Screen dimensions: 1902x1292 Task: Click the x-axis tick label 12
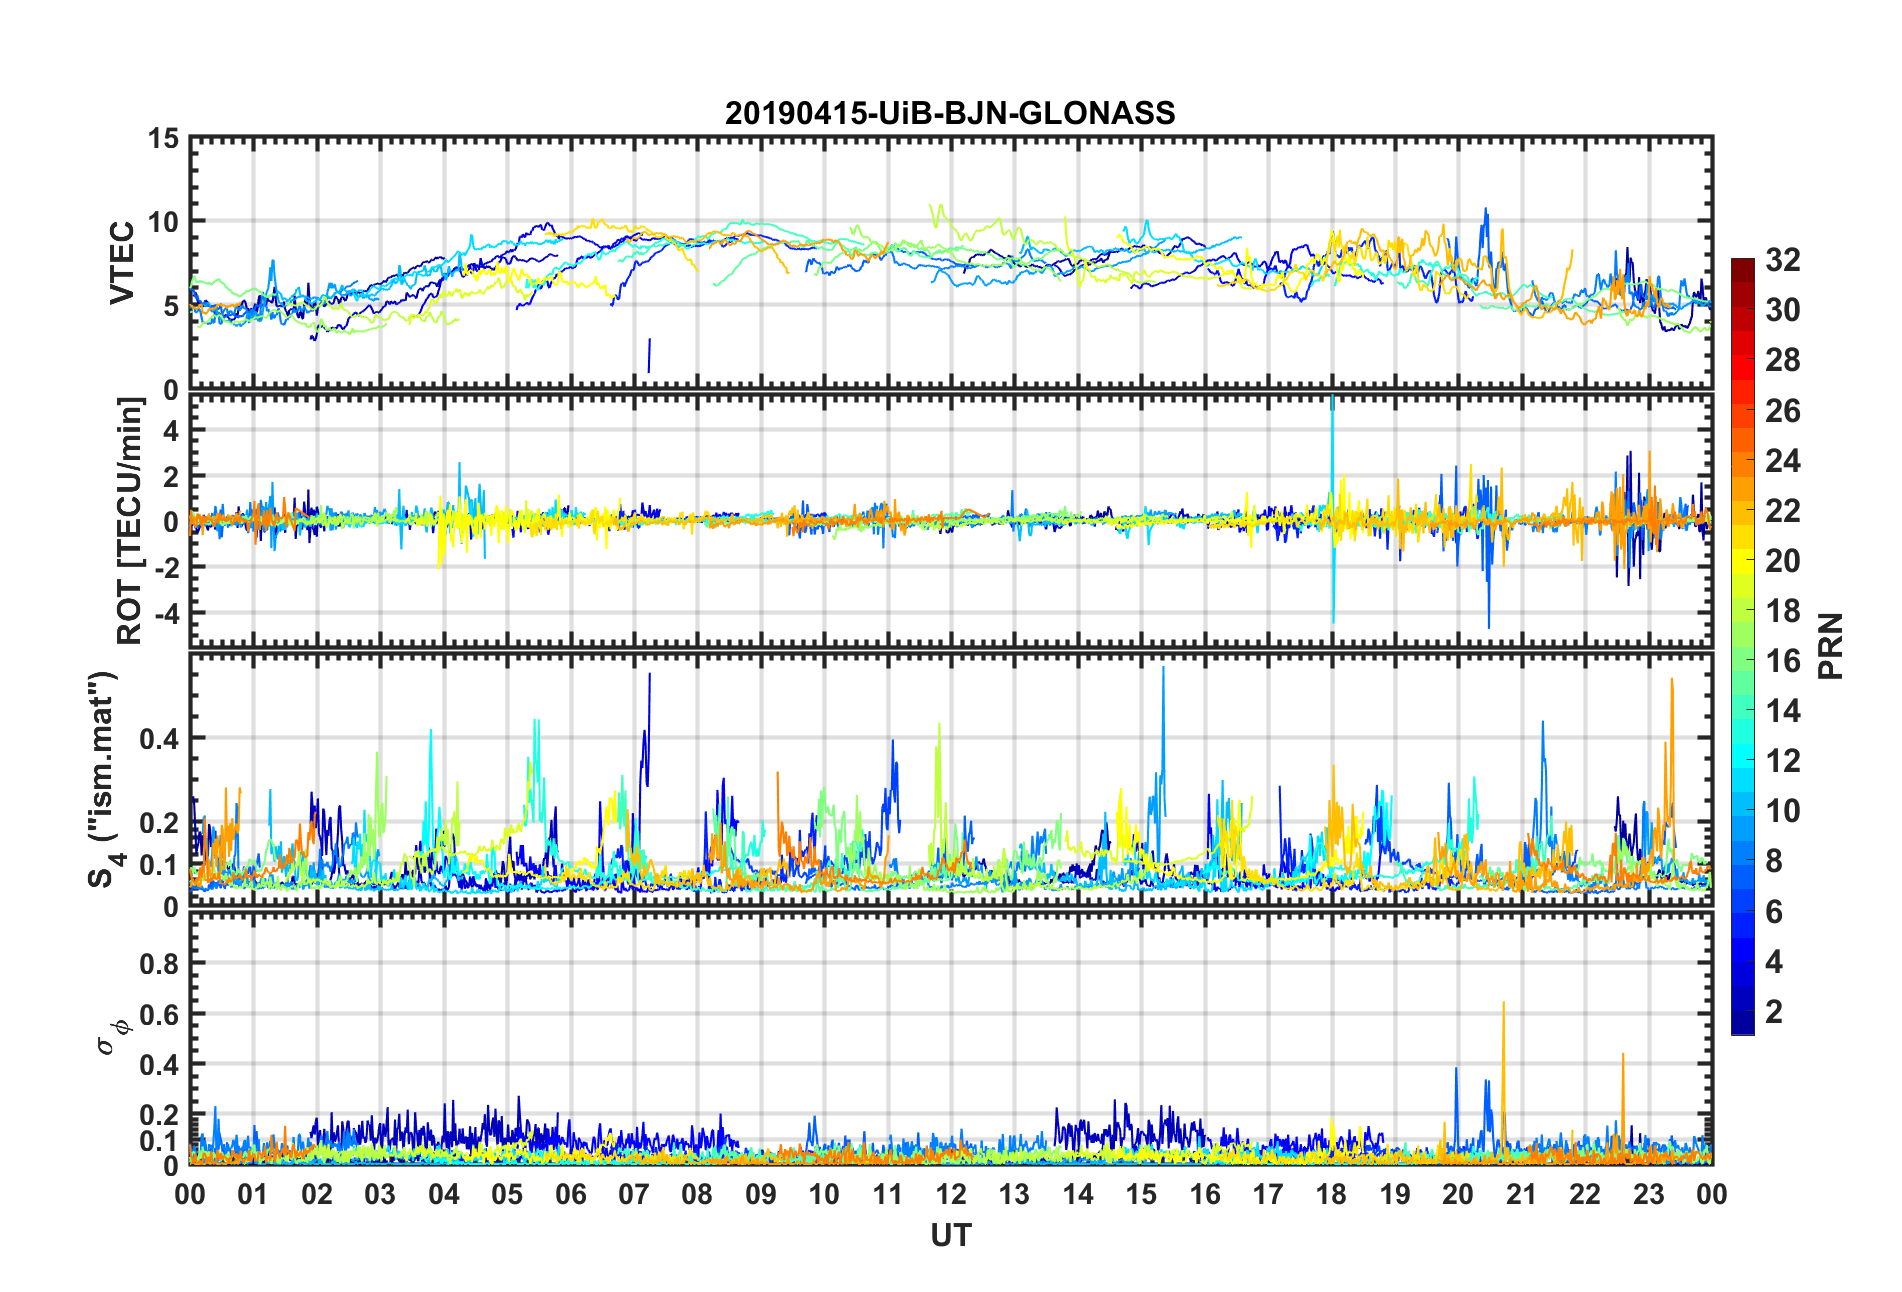coord(951,1194)
